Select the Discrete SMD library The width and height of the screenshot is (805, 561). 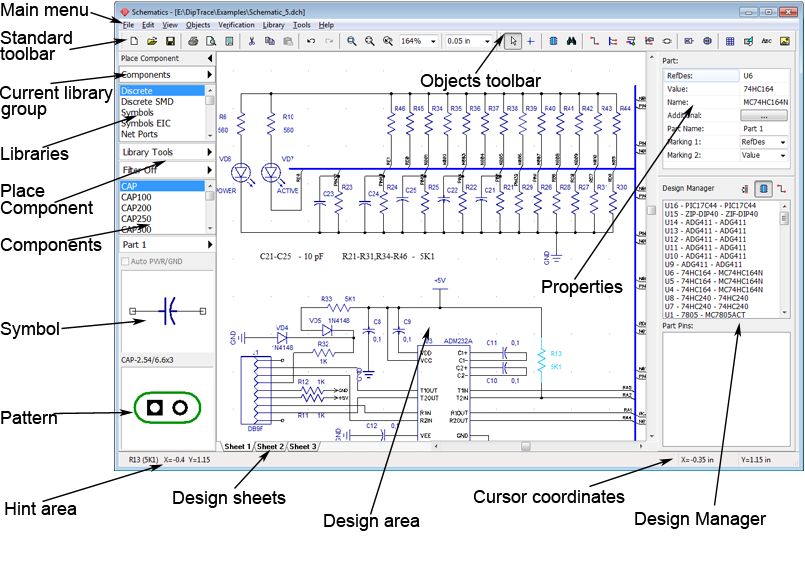[147, 102]
